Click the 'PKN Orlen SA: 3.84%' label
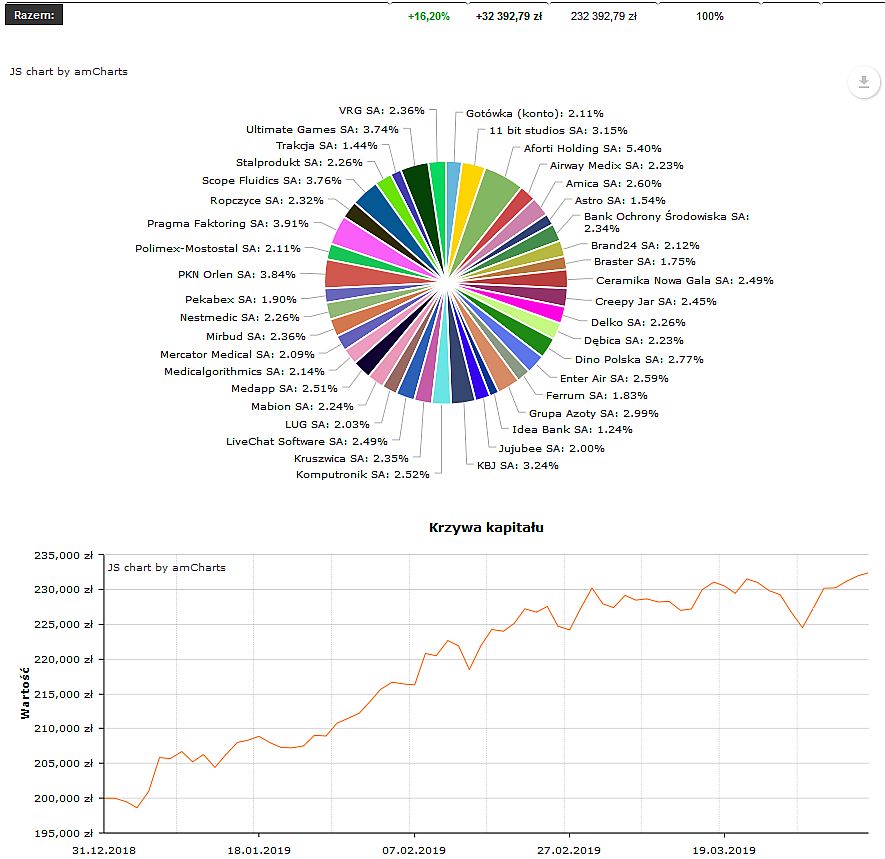Image resolution: width=885 pixels, height=859 pixels. click(x=237, y=274)
